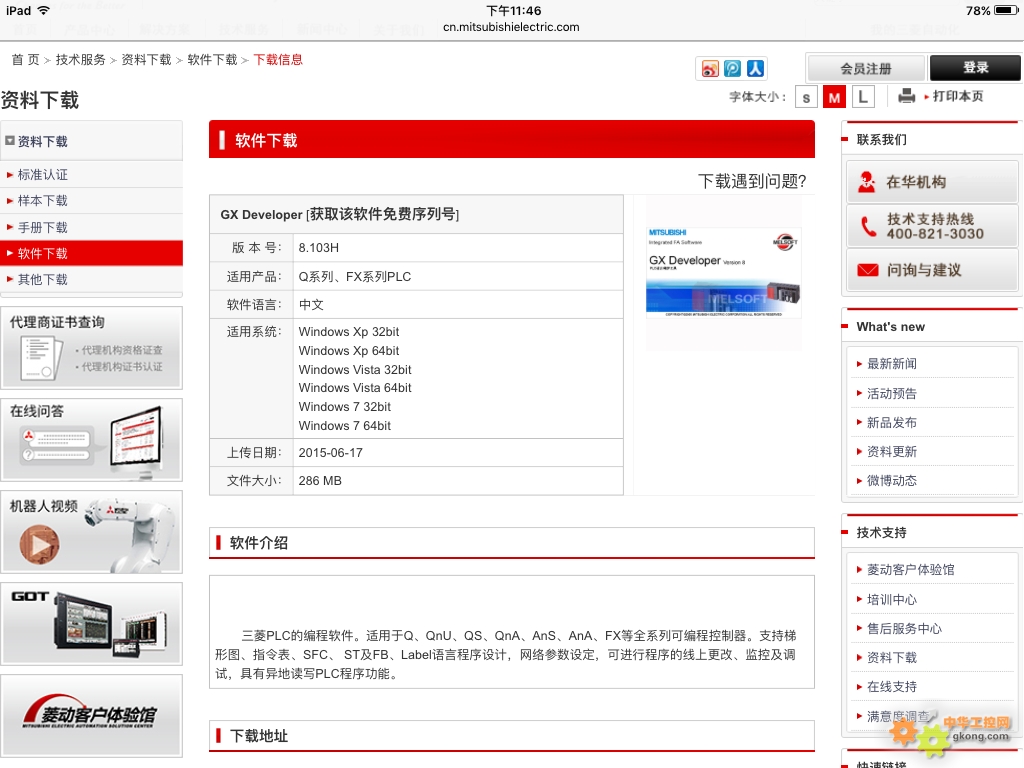Open the 代理商证书查询 banner

[x=91, y=348]
